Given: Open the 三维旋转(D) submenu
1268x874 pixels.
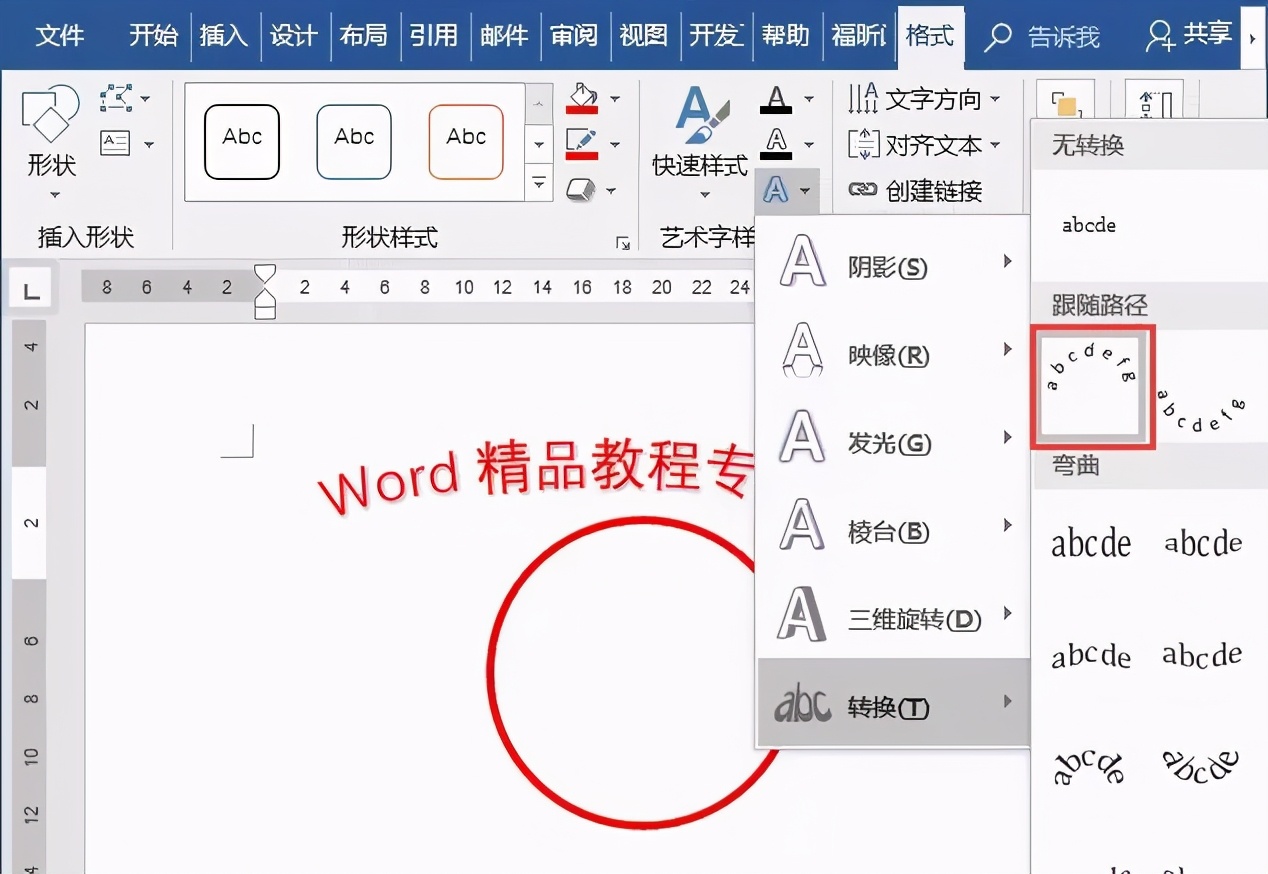Looking at the screenshot, I should pos(893,618).
